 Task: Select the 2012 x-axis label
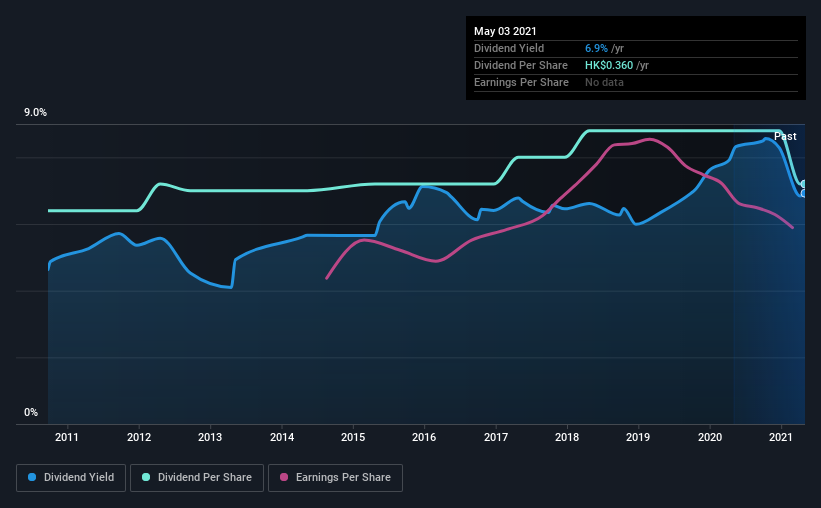(139, 437)
